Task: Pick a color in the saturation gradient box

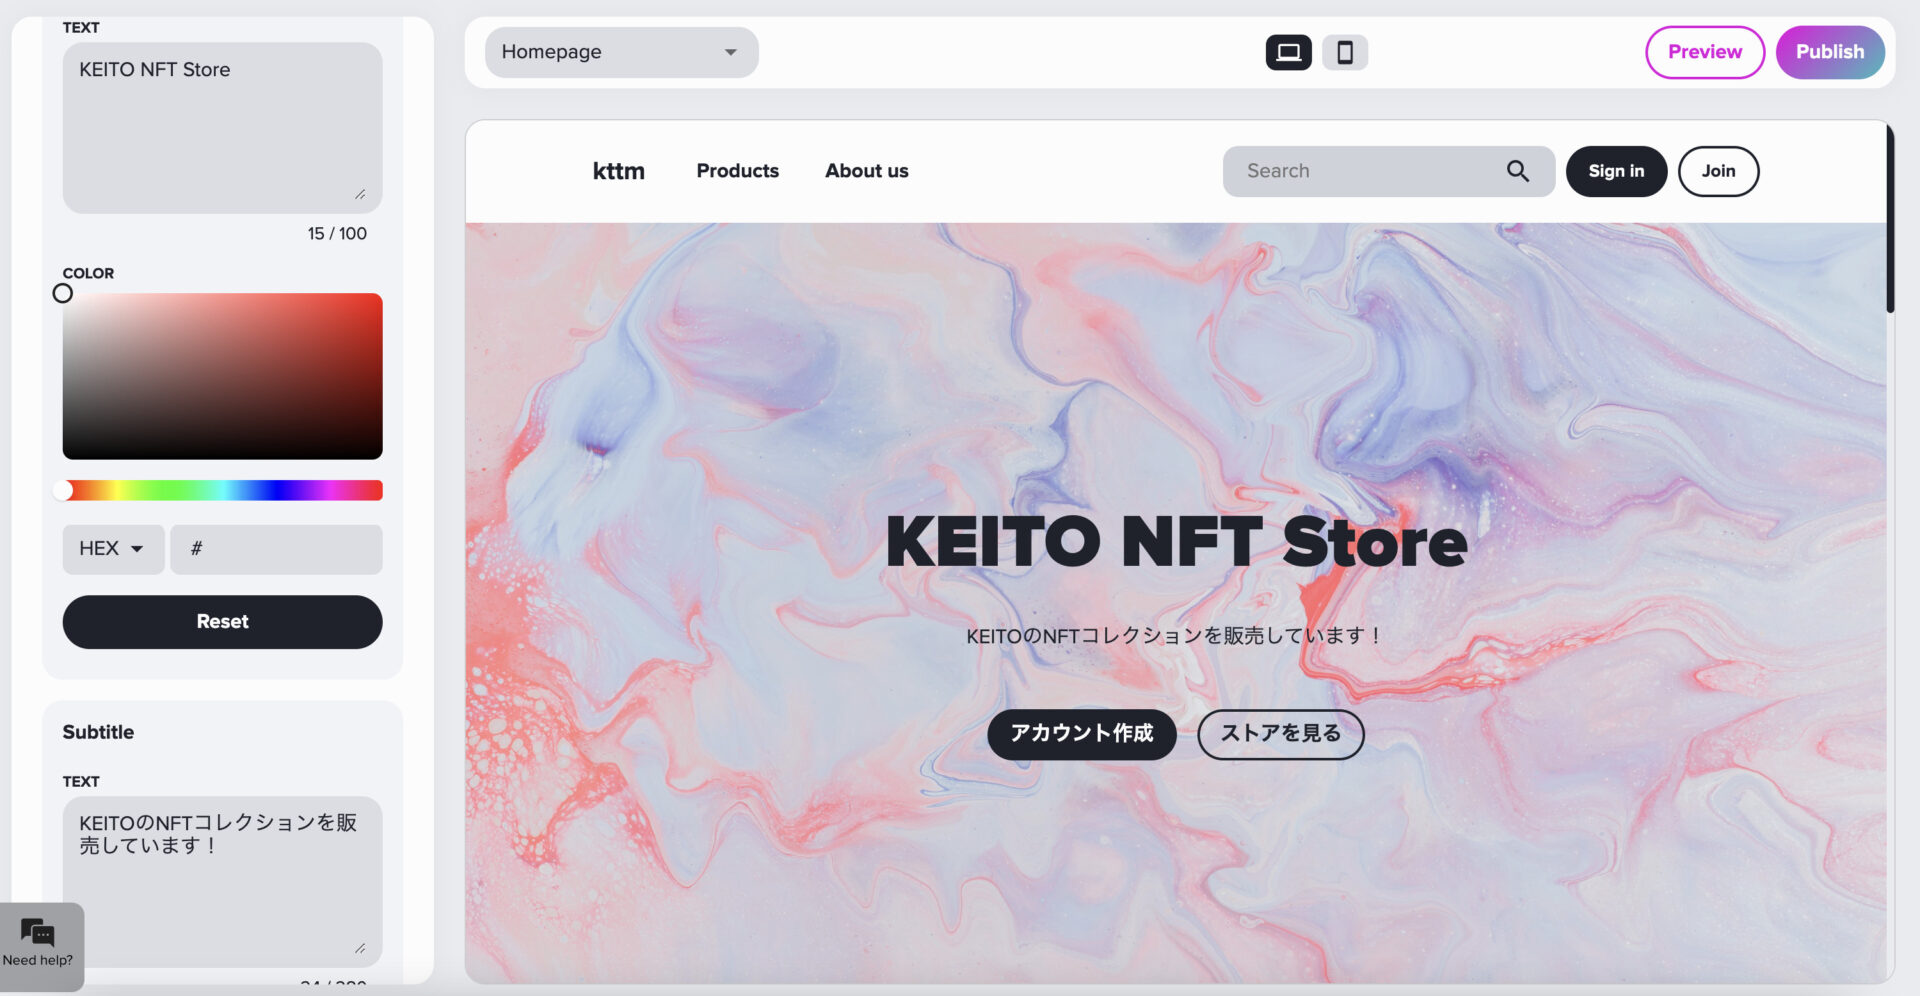Action: pos(222,376)
